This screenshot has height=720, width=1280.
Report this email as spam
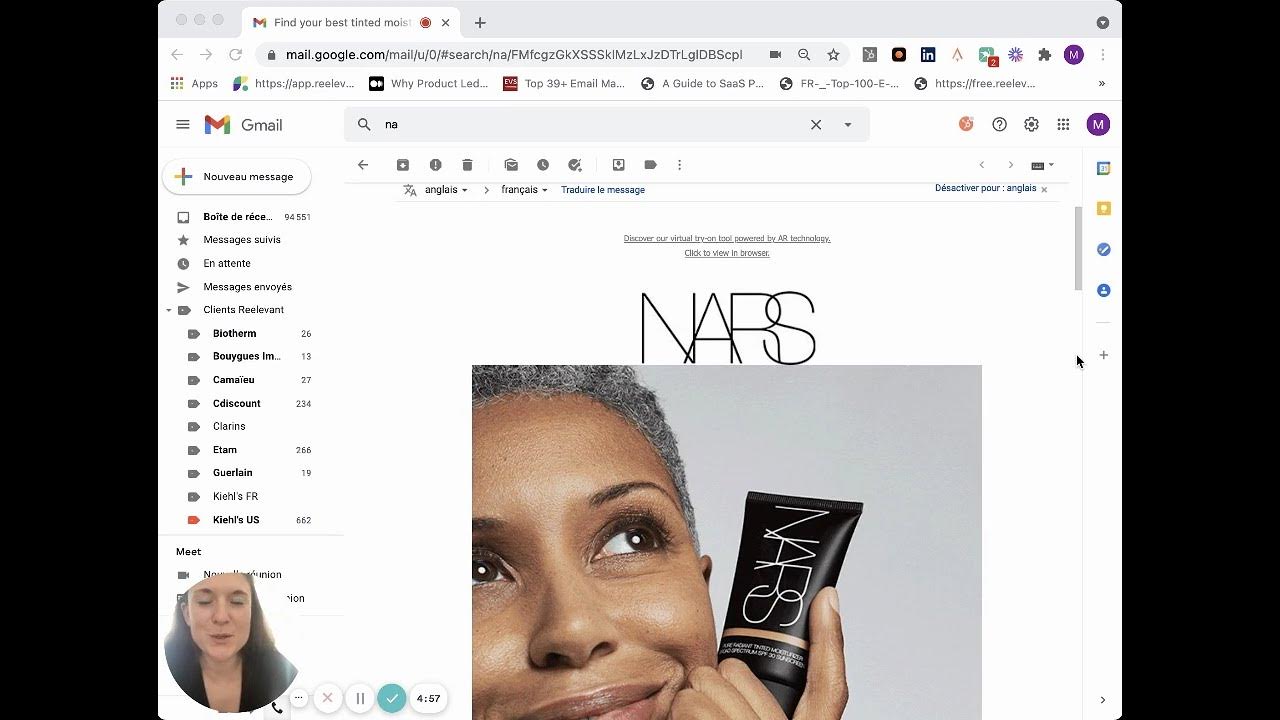[435, 165]
